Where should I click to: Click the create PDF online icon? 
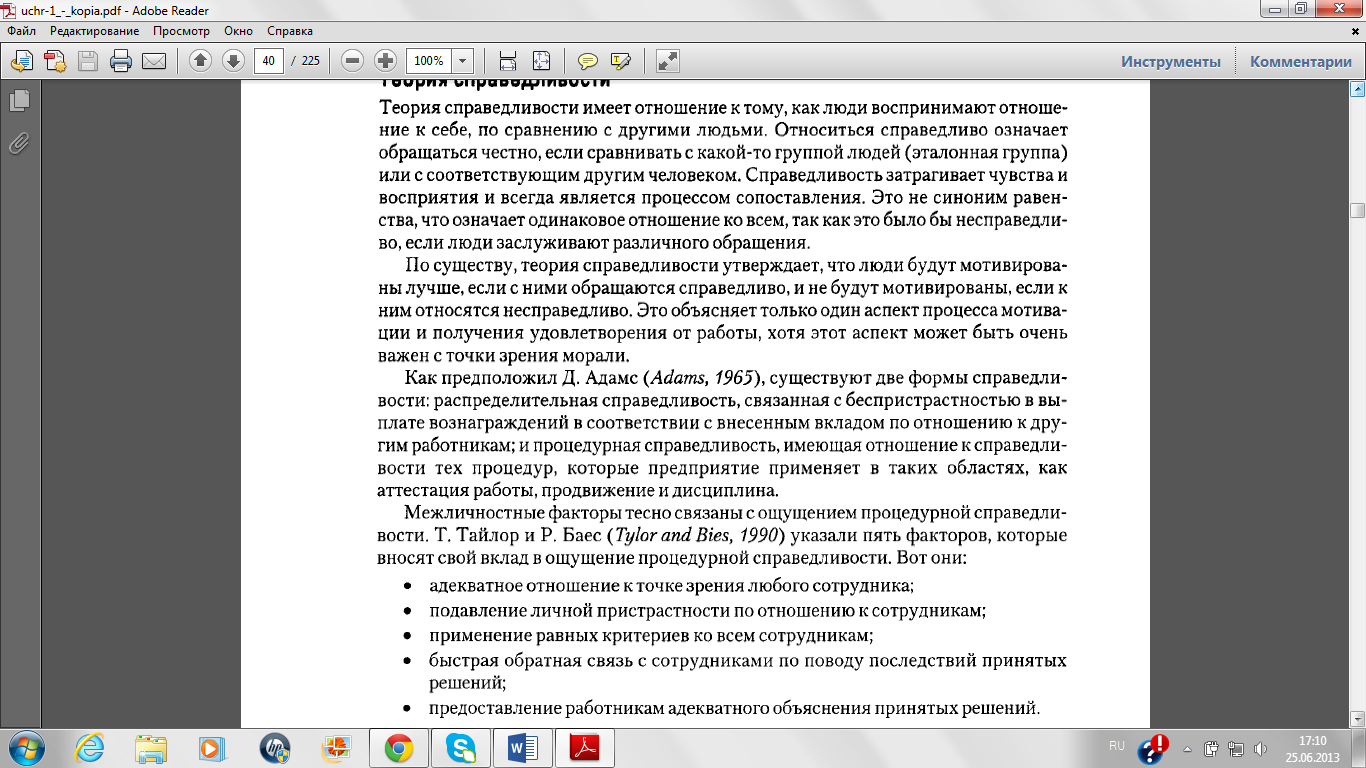click(54, 61)
